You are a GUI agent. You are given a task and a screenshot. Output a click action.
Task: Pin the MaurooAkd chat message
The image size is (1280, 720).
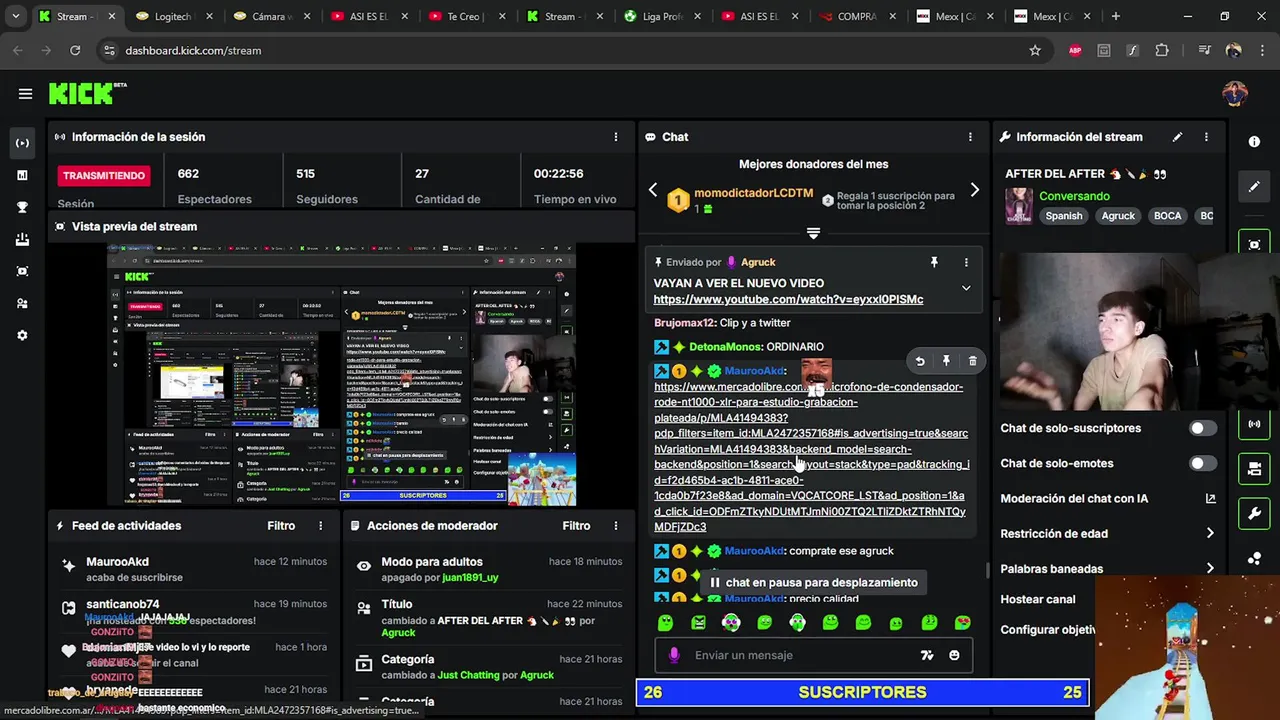coord(946,361)
